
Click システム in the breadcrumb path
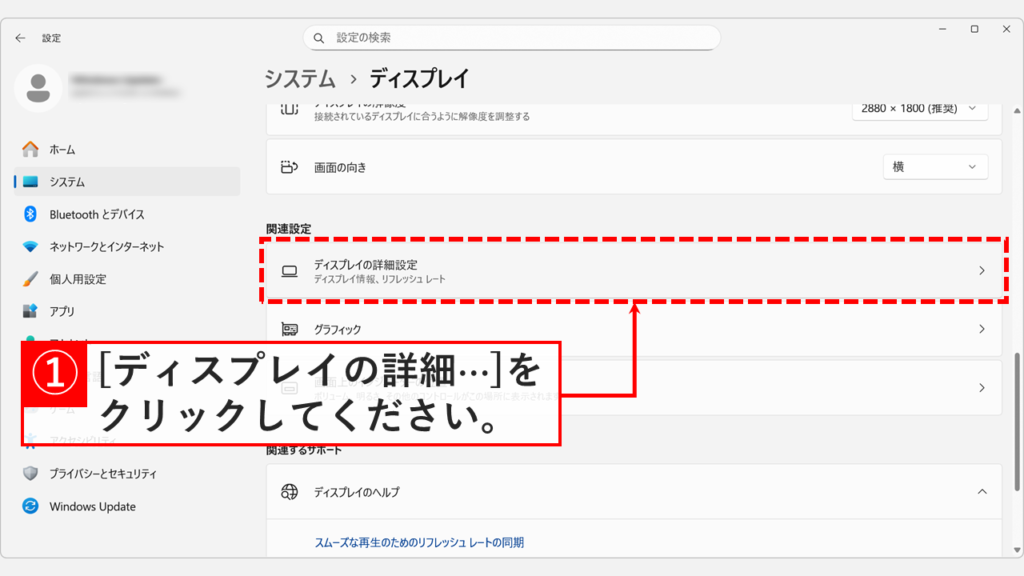click(x=297, y=77)
